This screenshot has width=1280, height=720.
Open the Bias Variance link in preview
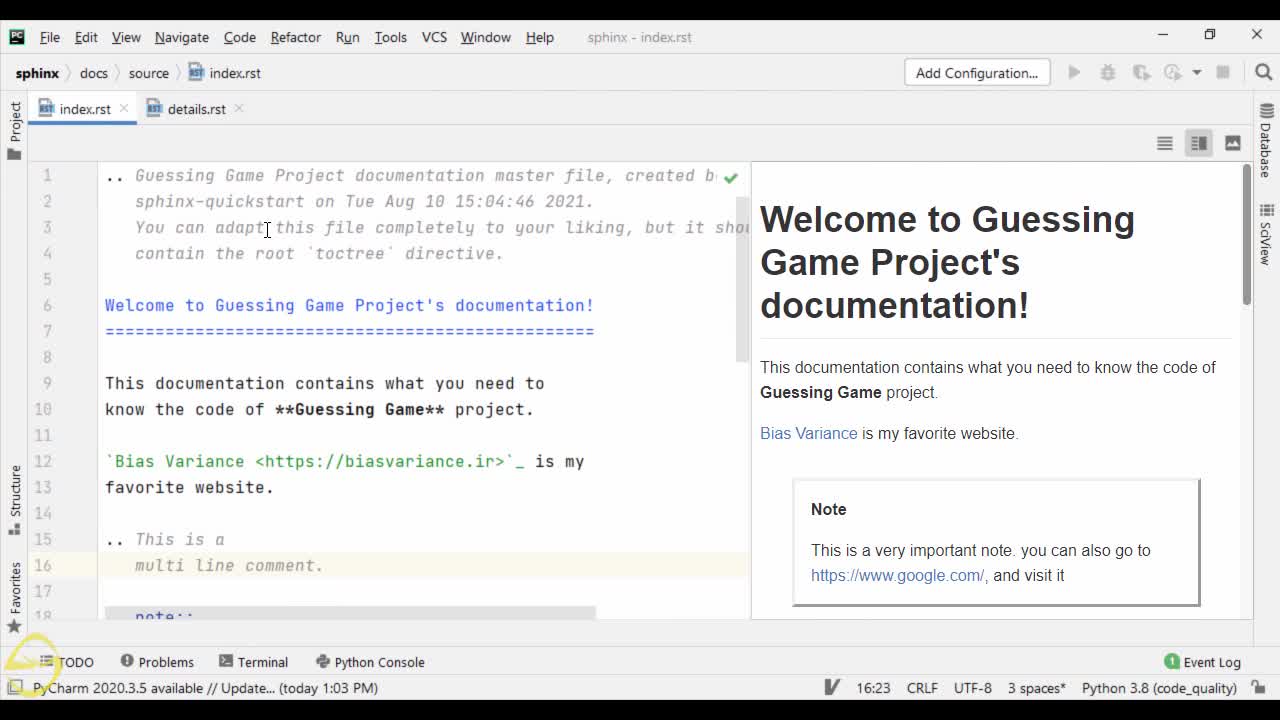(x=808, y=433)
